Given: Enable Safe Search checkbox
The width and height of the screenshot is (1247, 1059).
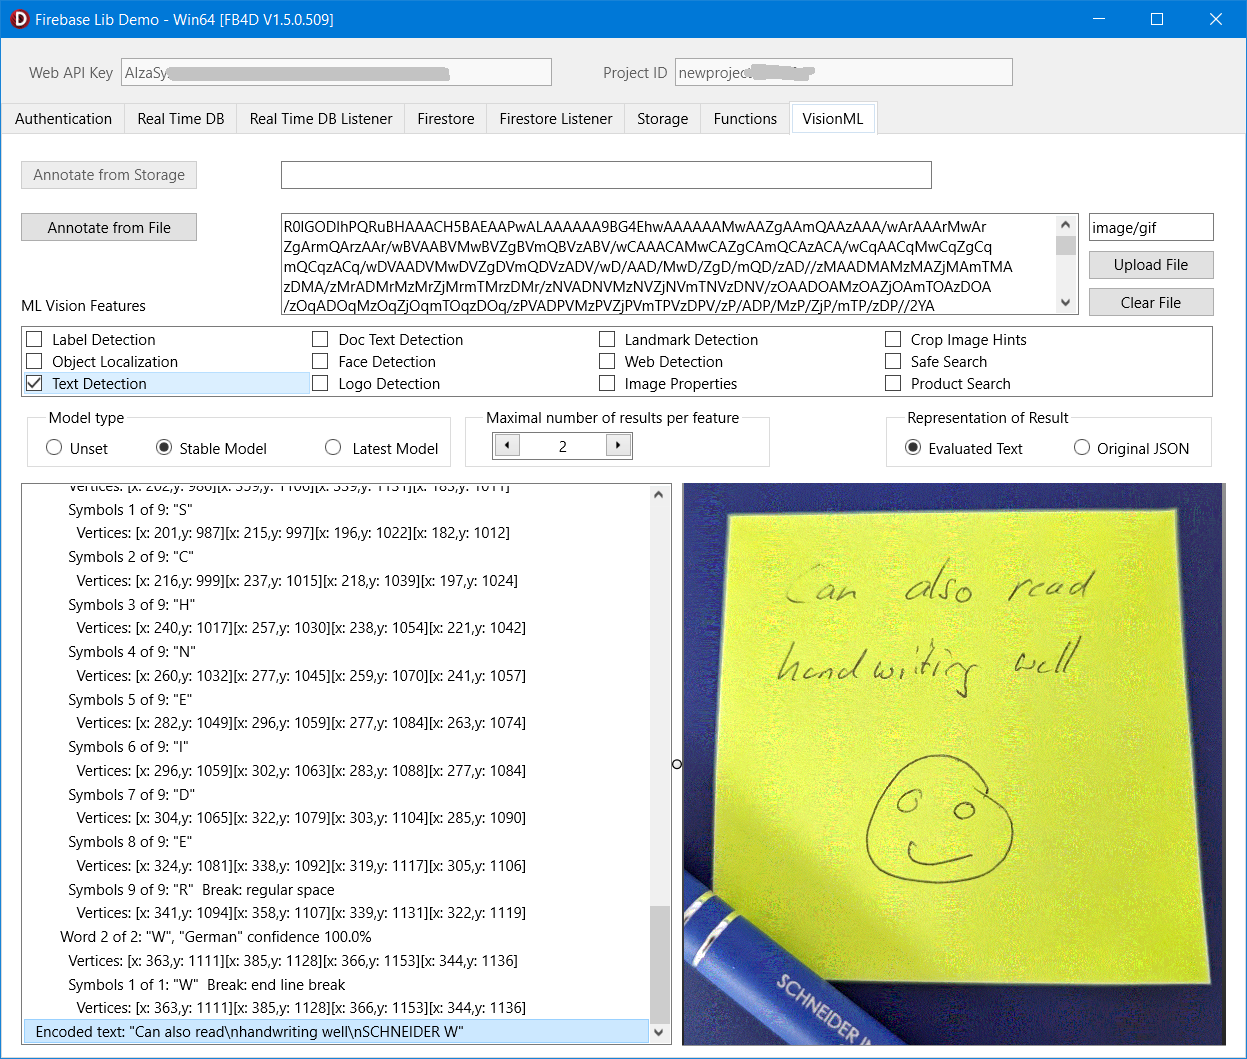Looking at the screenshot, I should click(893, 361).
